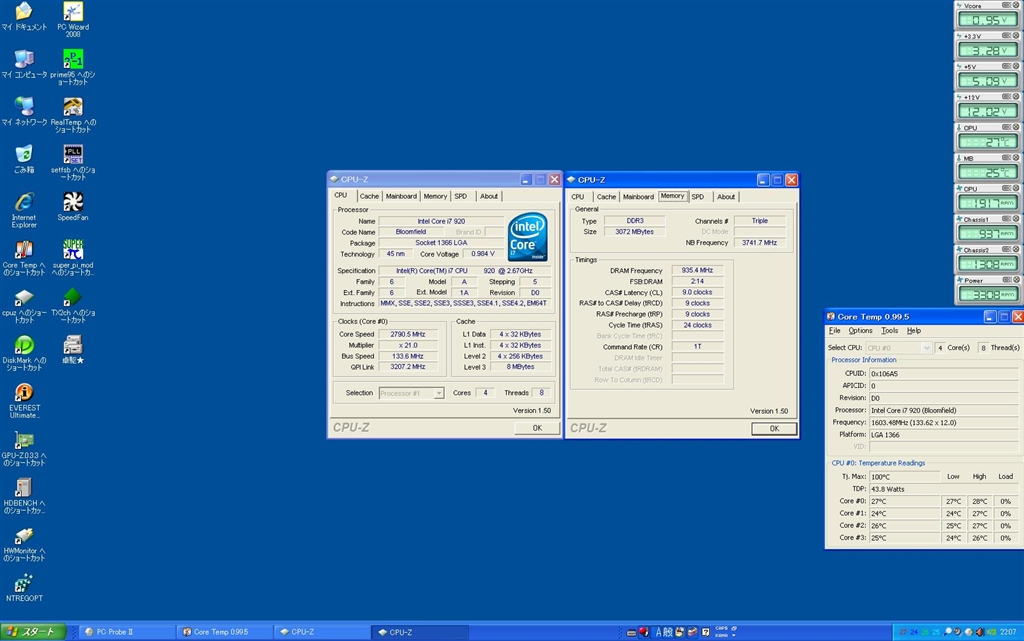Click OK in the CPU-Z processor window
This screenshot has height=641, width=1024.
[537, 428]
